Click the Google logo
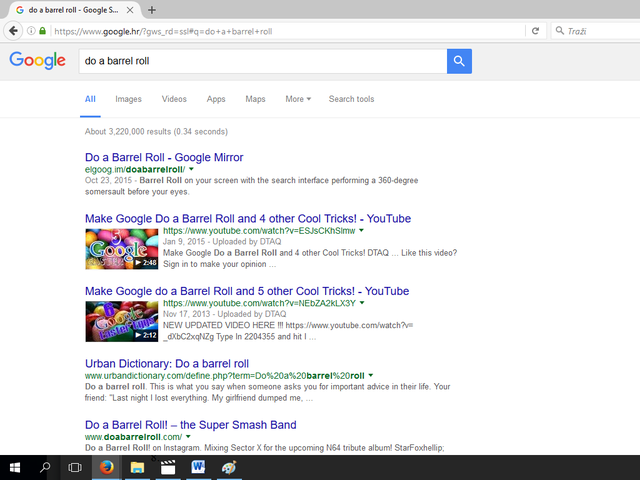 [38, 60]
